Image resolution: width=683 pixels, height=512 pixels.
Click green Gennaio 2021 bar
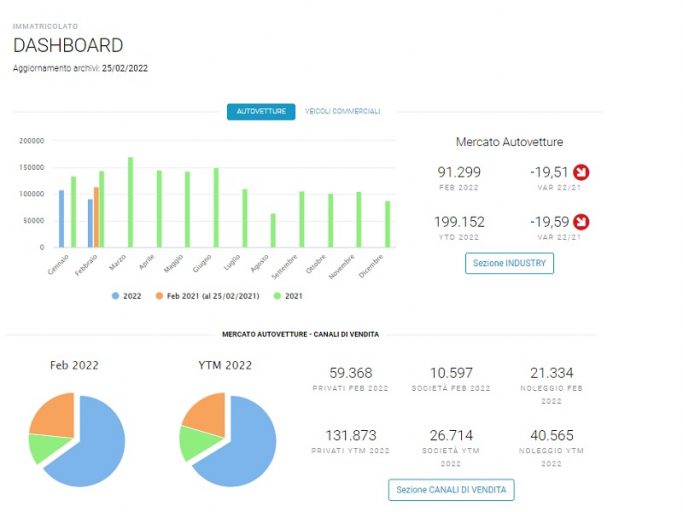tap(73, 212)
